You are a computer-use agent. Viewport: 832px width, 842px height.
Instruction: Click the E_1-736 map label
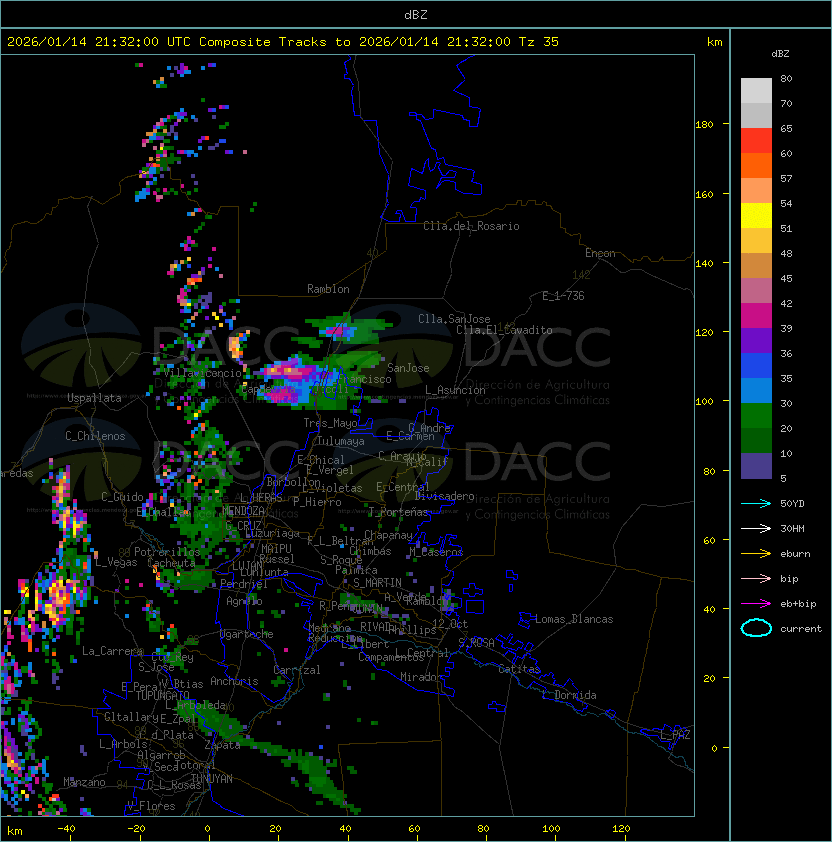pos(563,296)
